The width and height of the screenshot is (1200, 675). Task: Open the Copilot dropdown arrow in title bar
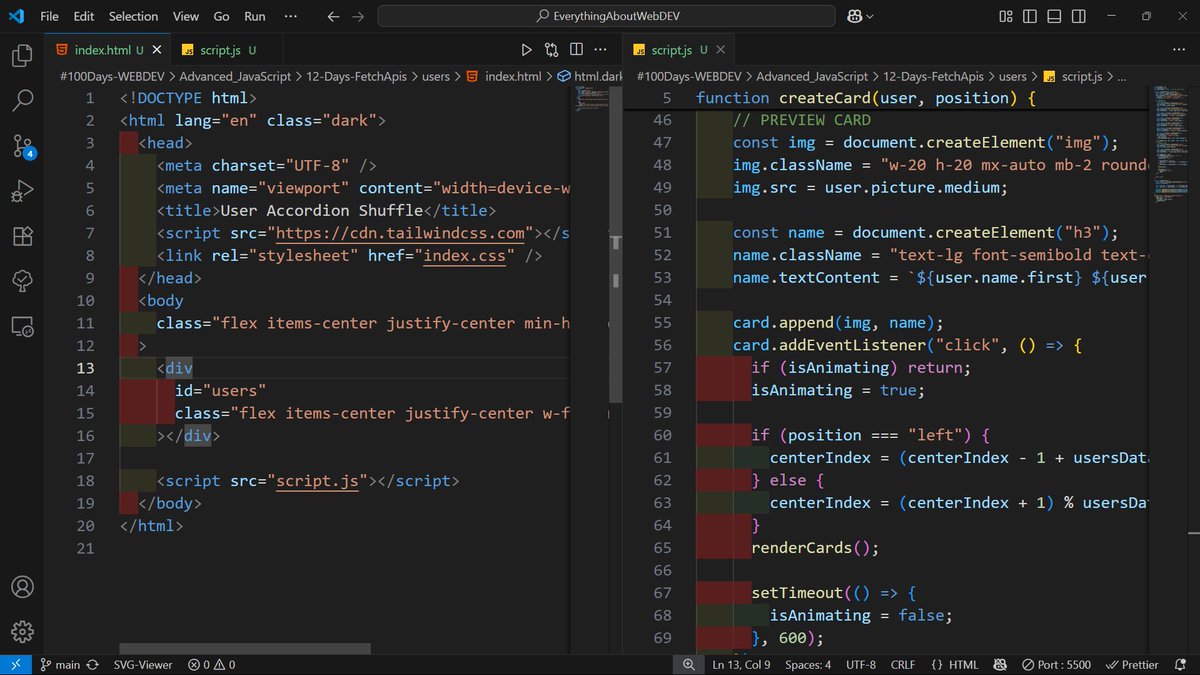click(870, 16)
